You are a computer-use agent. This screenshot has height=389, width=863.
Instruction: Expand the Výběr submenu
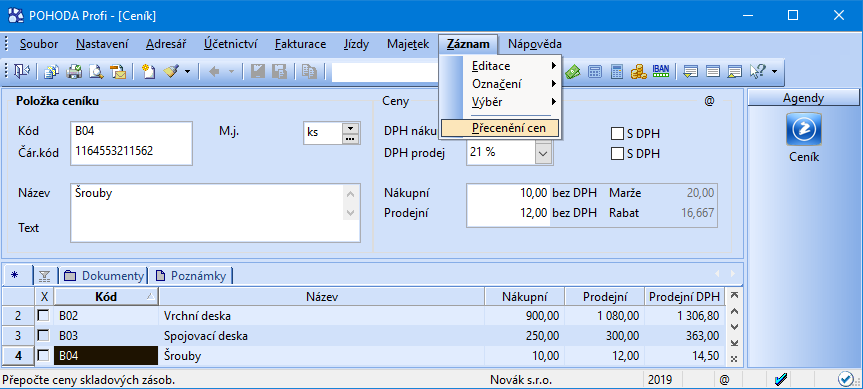pos(501,102)
